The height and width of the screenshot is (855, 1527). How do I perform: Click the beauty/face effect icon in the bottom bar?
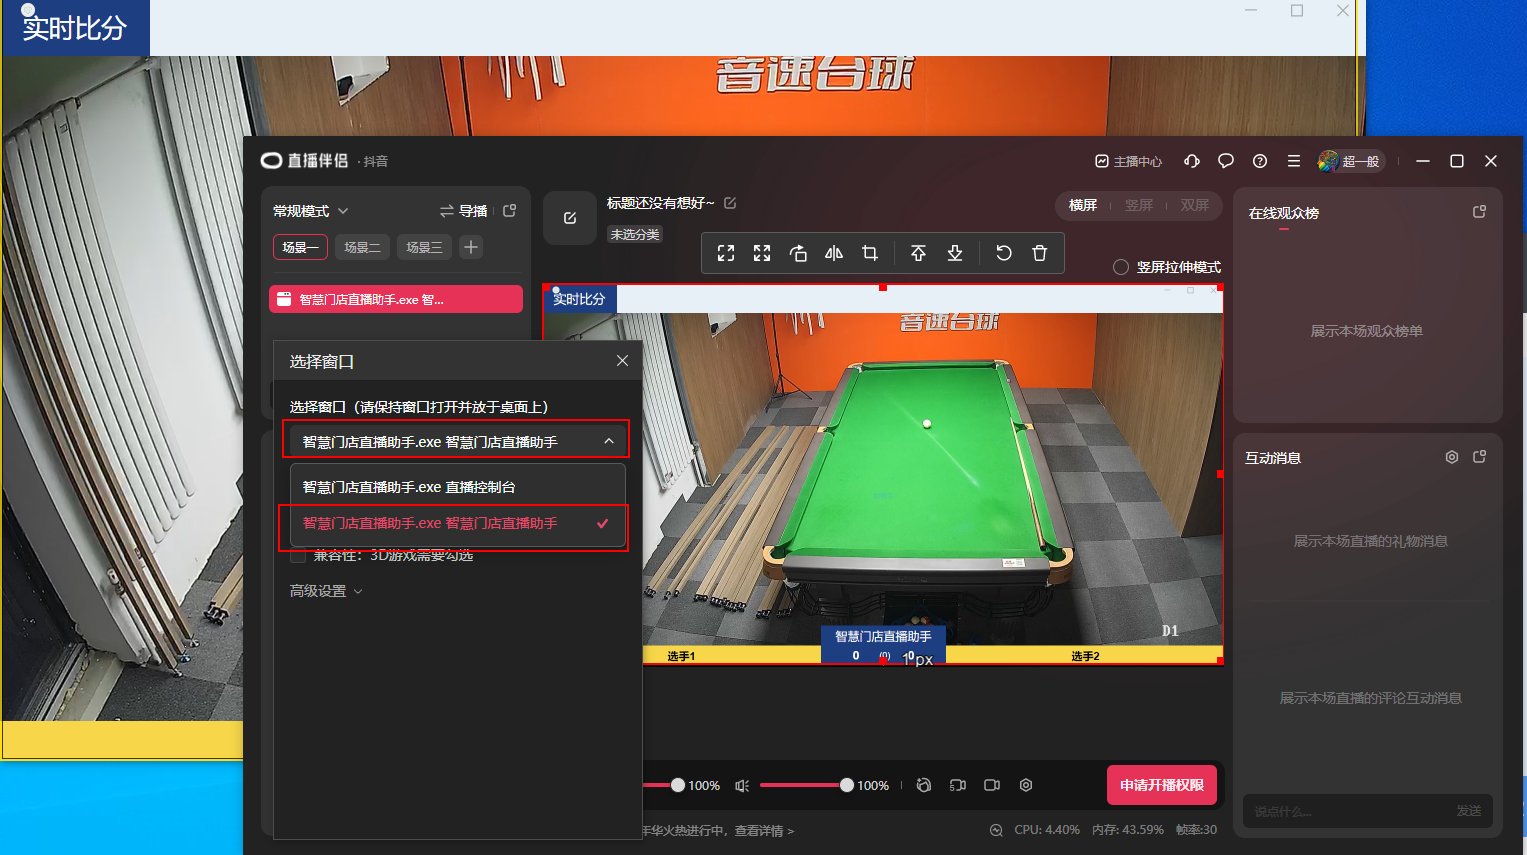924,786
